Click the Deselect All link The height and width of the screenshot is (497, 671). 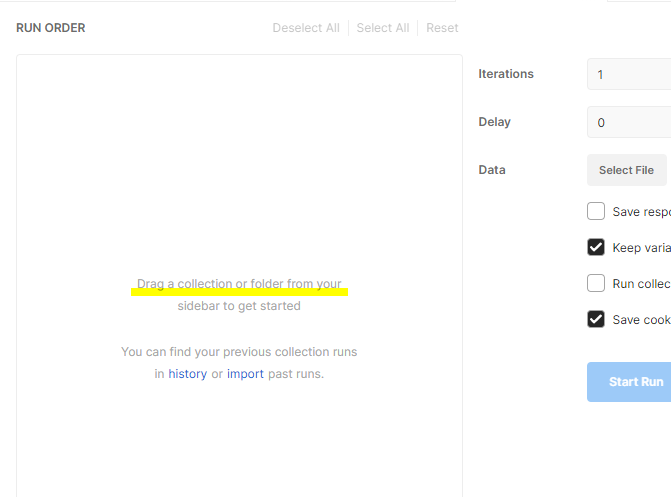306,28
